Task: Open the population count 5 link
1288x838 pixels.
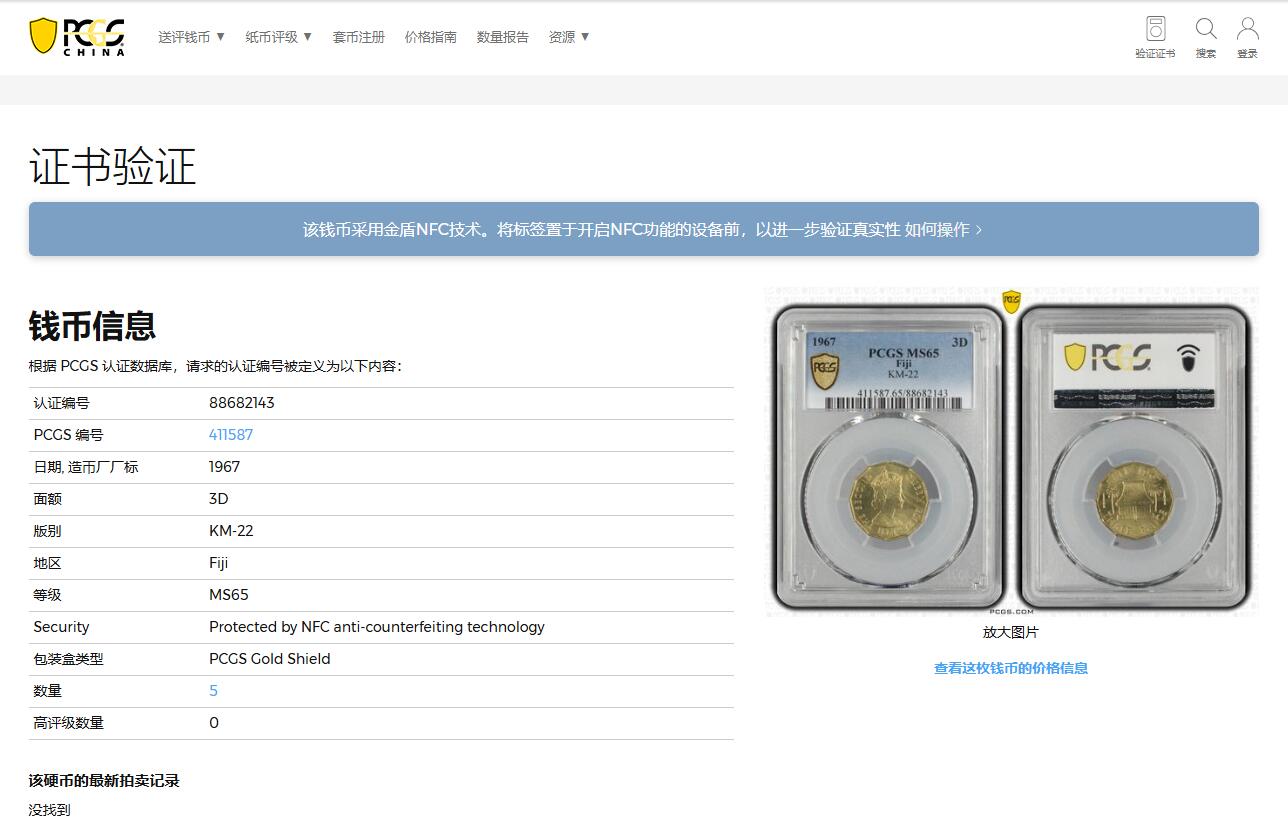Action: (x=213, y=691)
